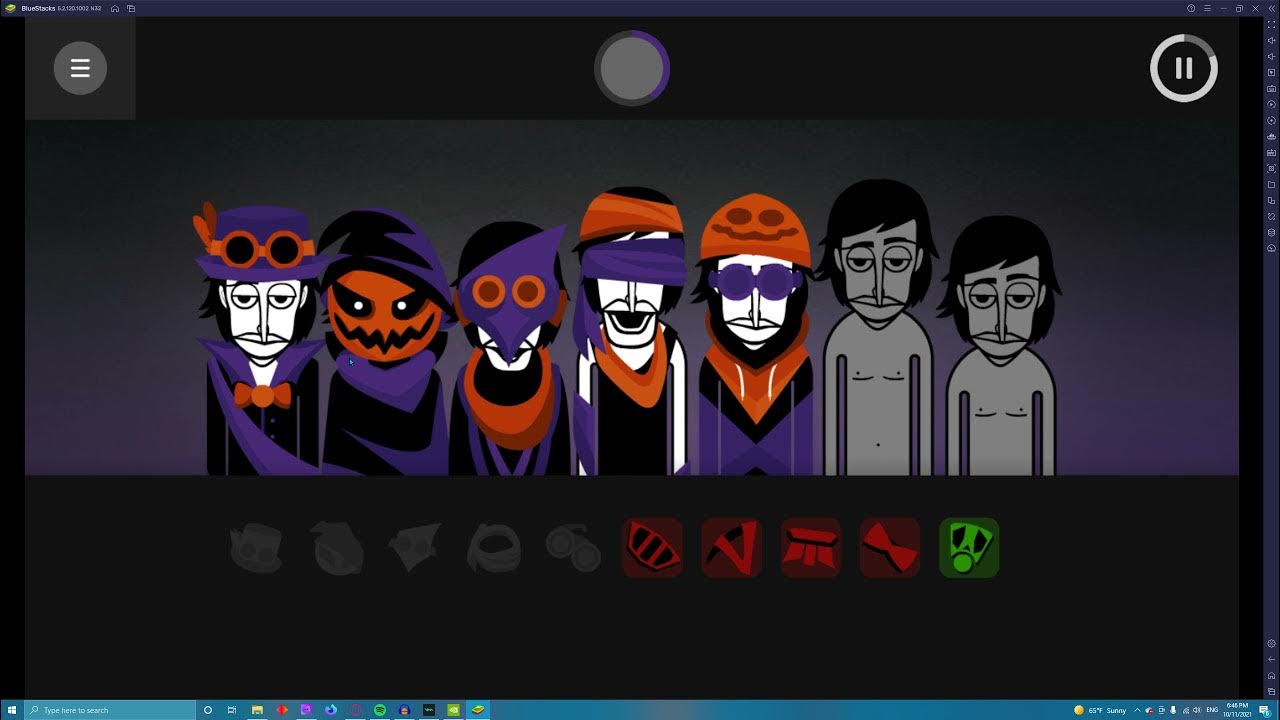Open BlueStacks settings gear at sidebar bottom
Viewport: 1280px width, 720px height.
pos(1271,643)
